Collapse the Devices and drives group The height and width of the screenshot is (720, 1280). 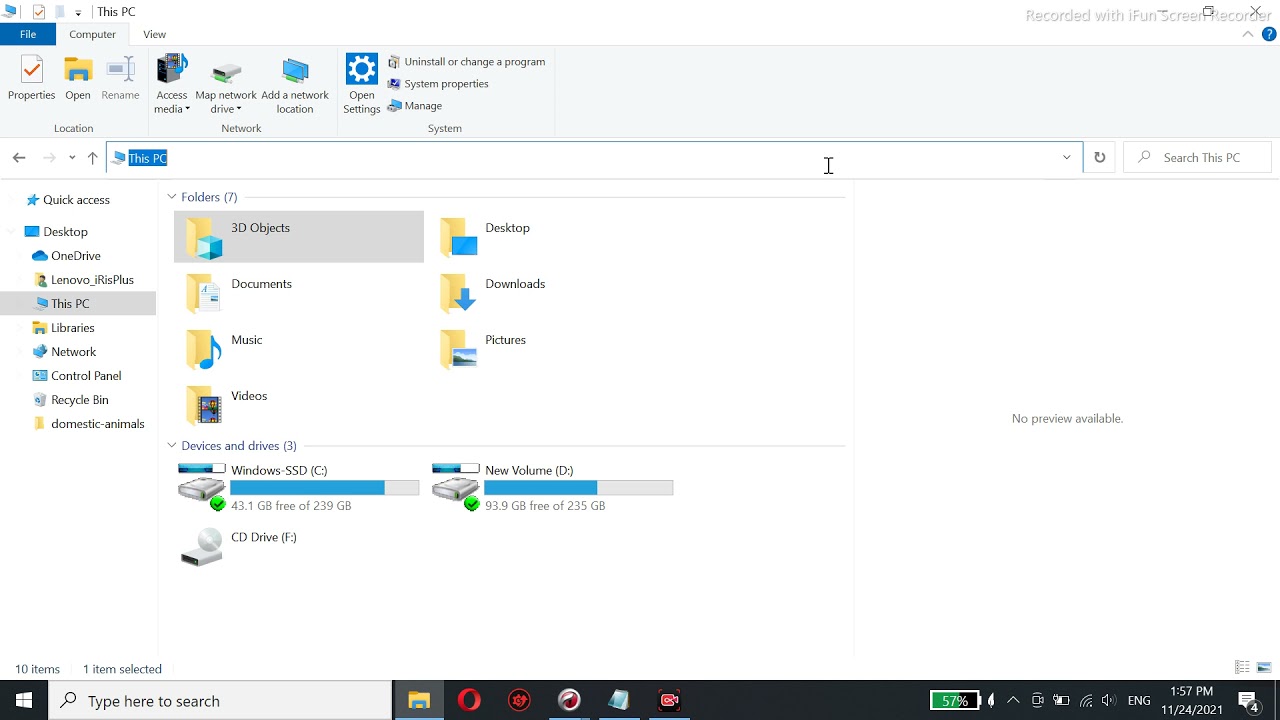click(172, 446)
